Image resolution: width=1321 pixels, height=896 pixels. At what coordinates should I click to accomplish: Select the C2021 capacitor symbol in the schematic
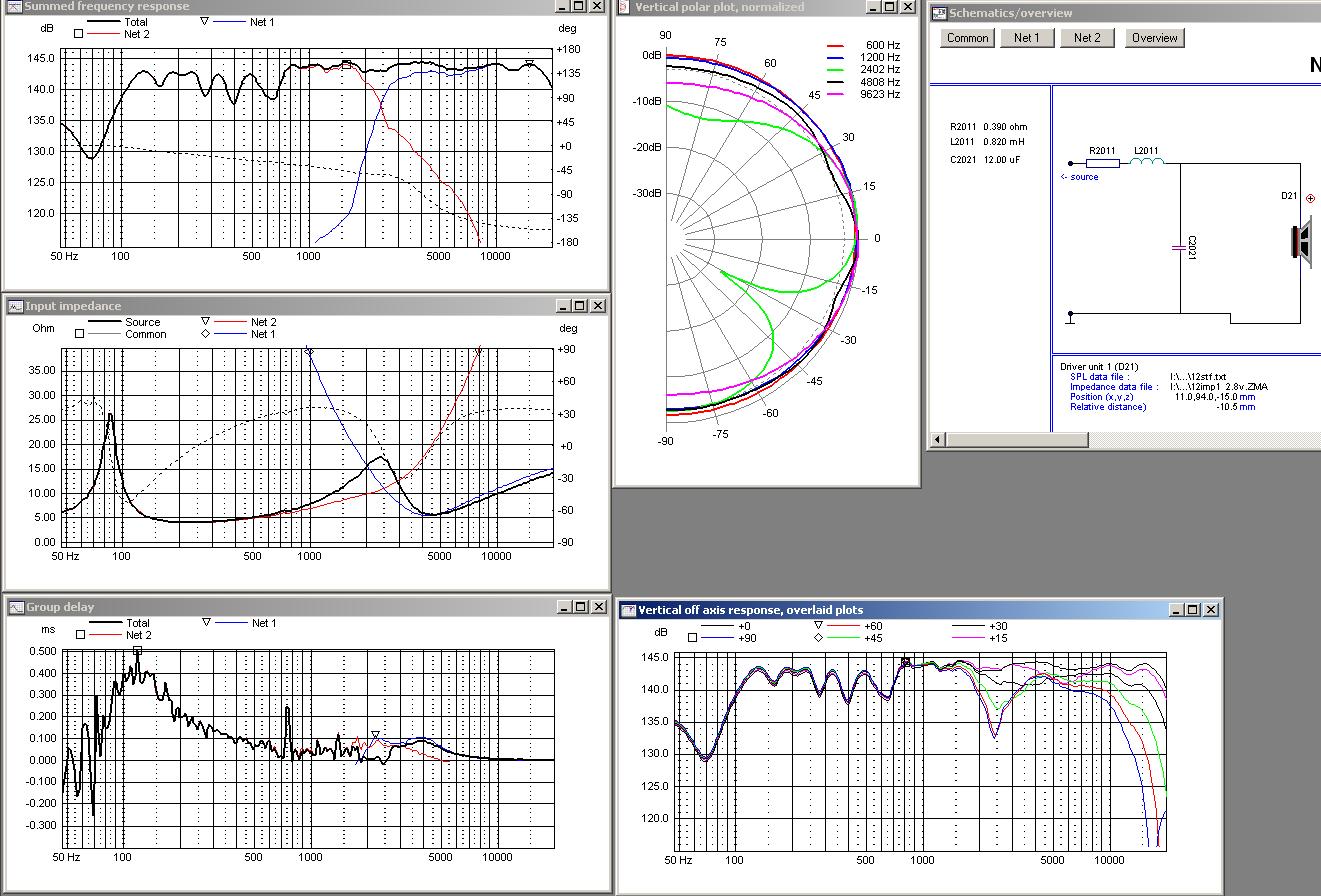(x=1180, y=246)
